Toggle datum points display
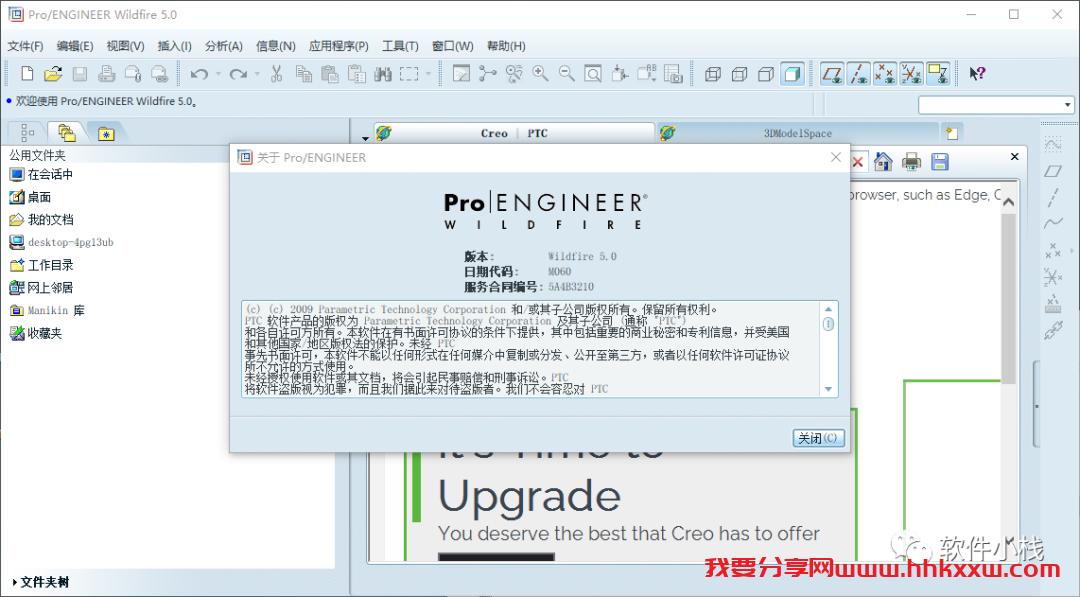Viewport: 1080px width, 597px height. click(x=884, y=74)
